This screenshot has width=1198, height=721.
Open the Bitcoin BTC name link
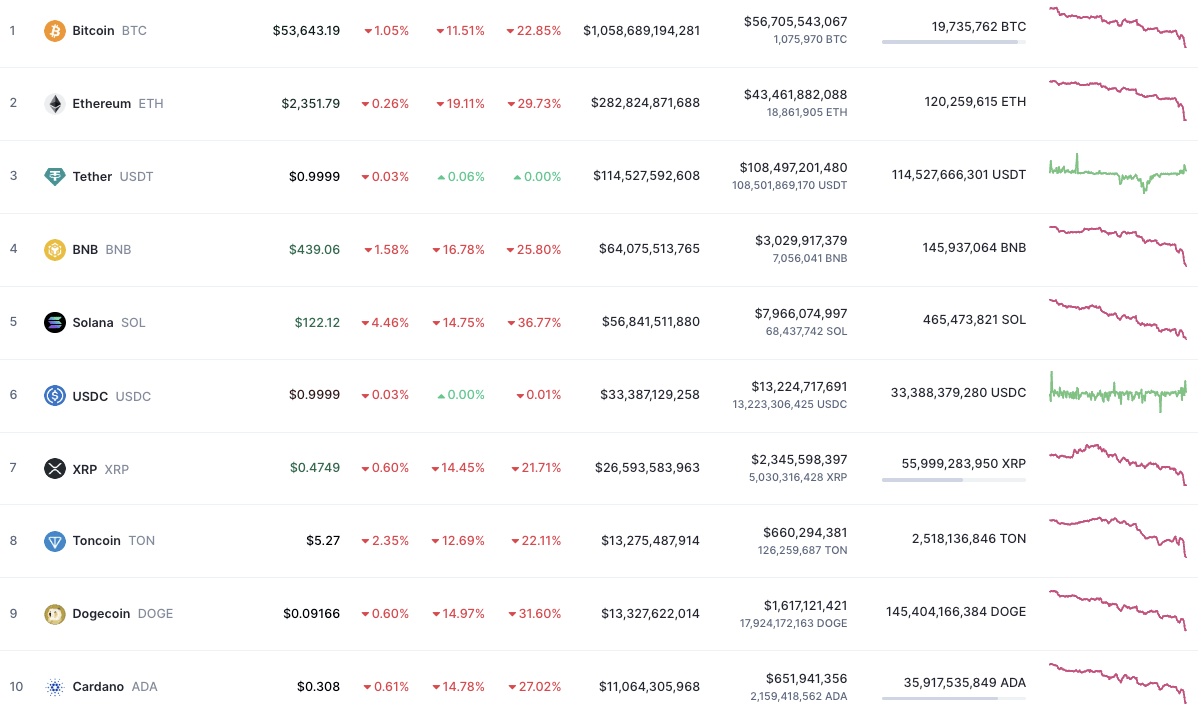(109, 31)
